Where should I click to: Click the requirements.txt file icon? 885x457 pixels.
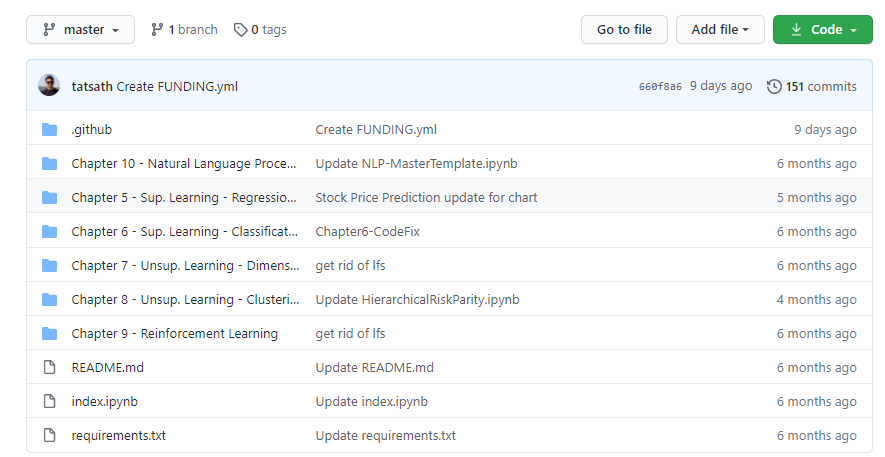[x=50, y=436]
